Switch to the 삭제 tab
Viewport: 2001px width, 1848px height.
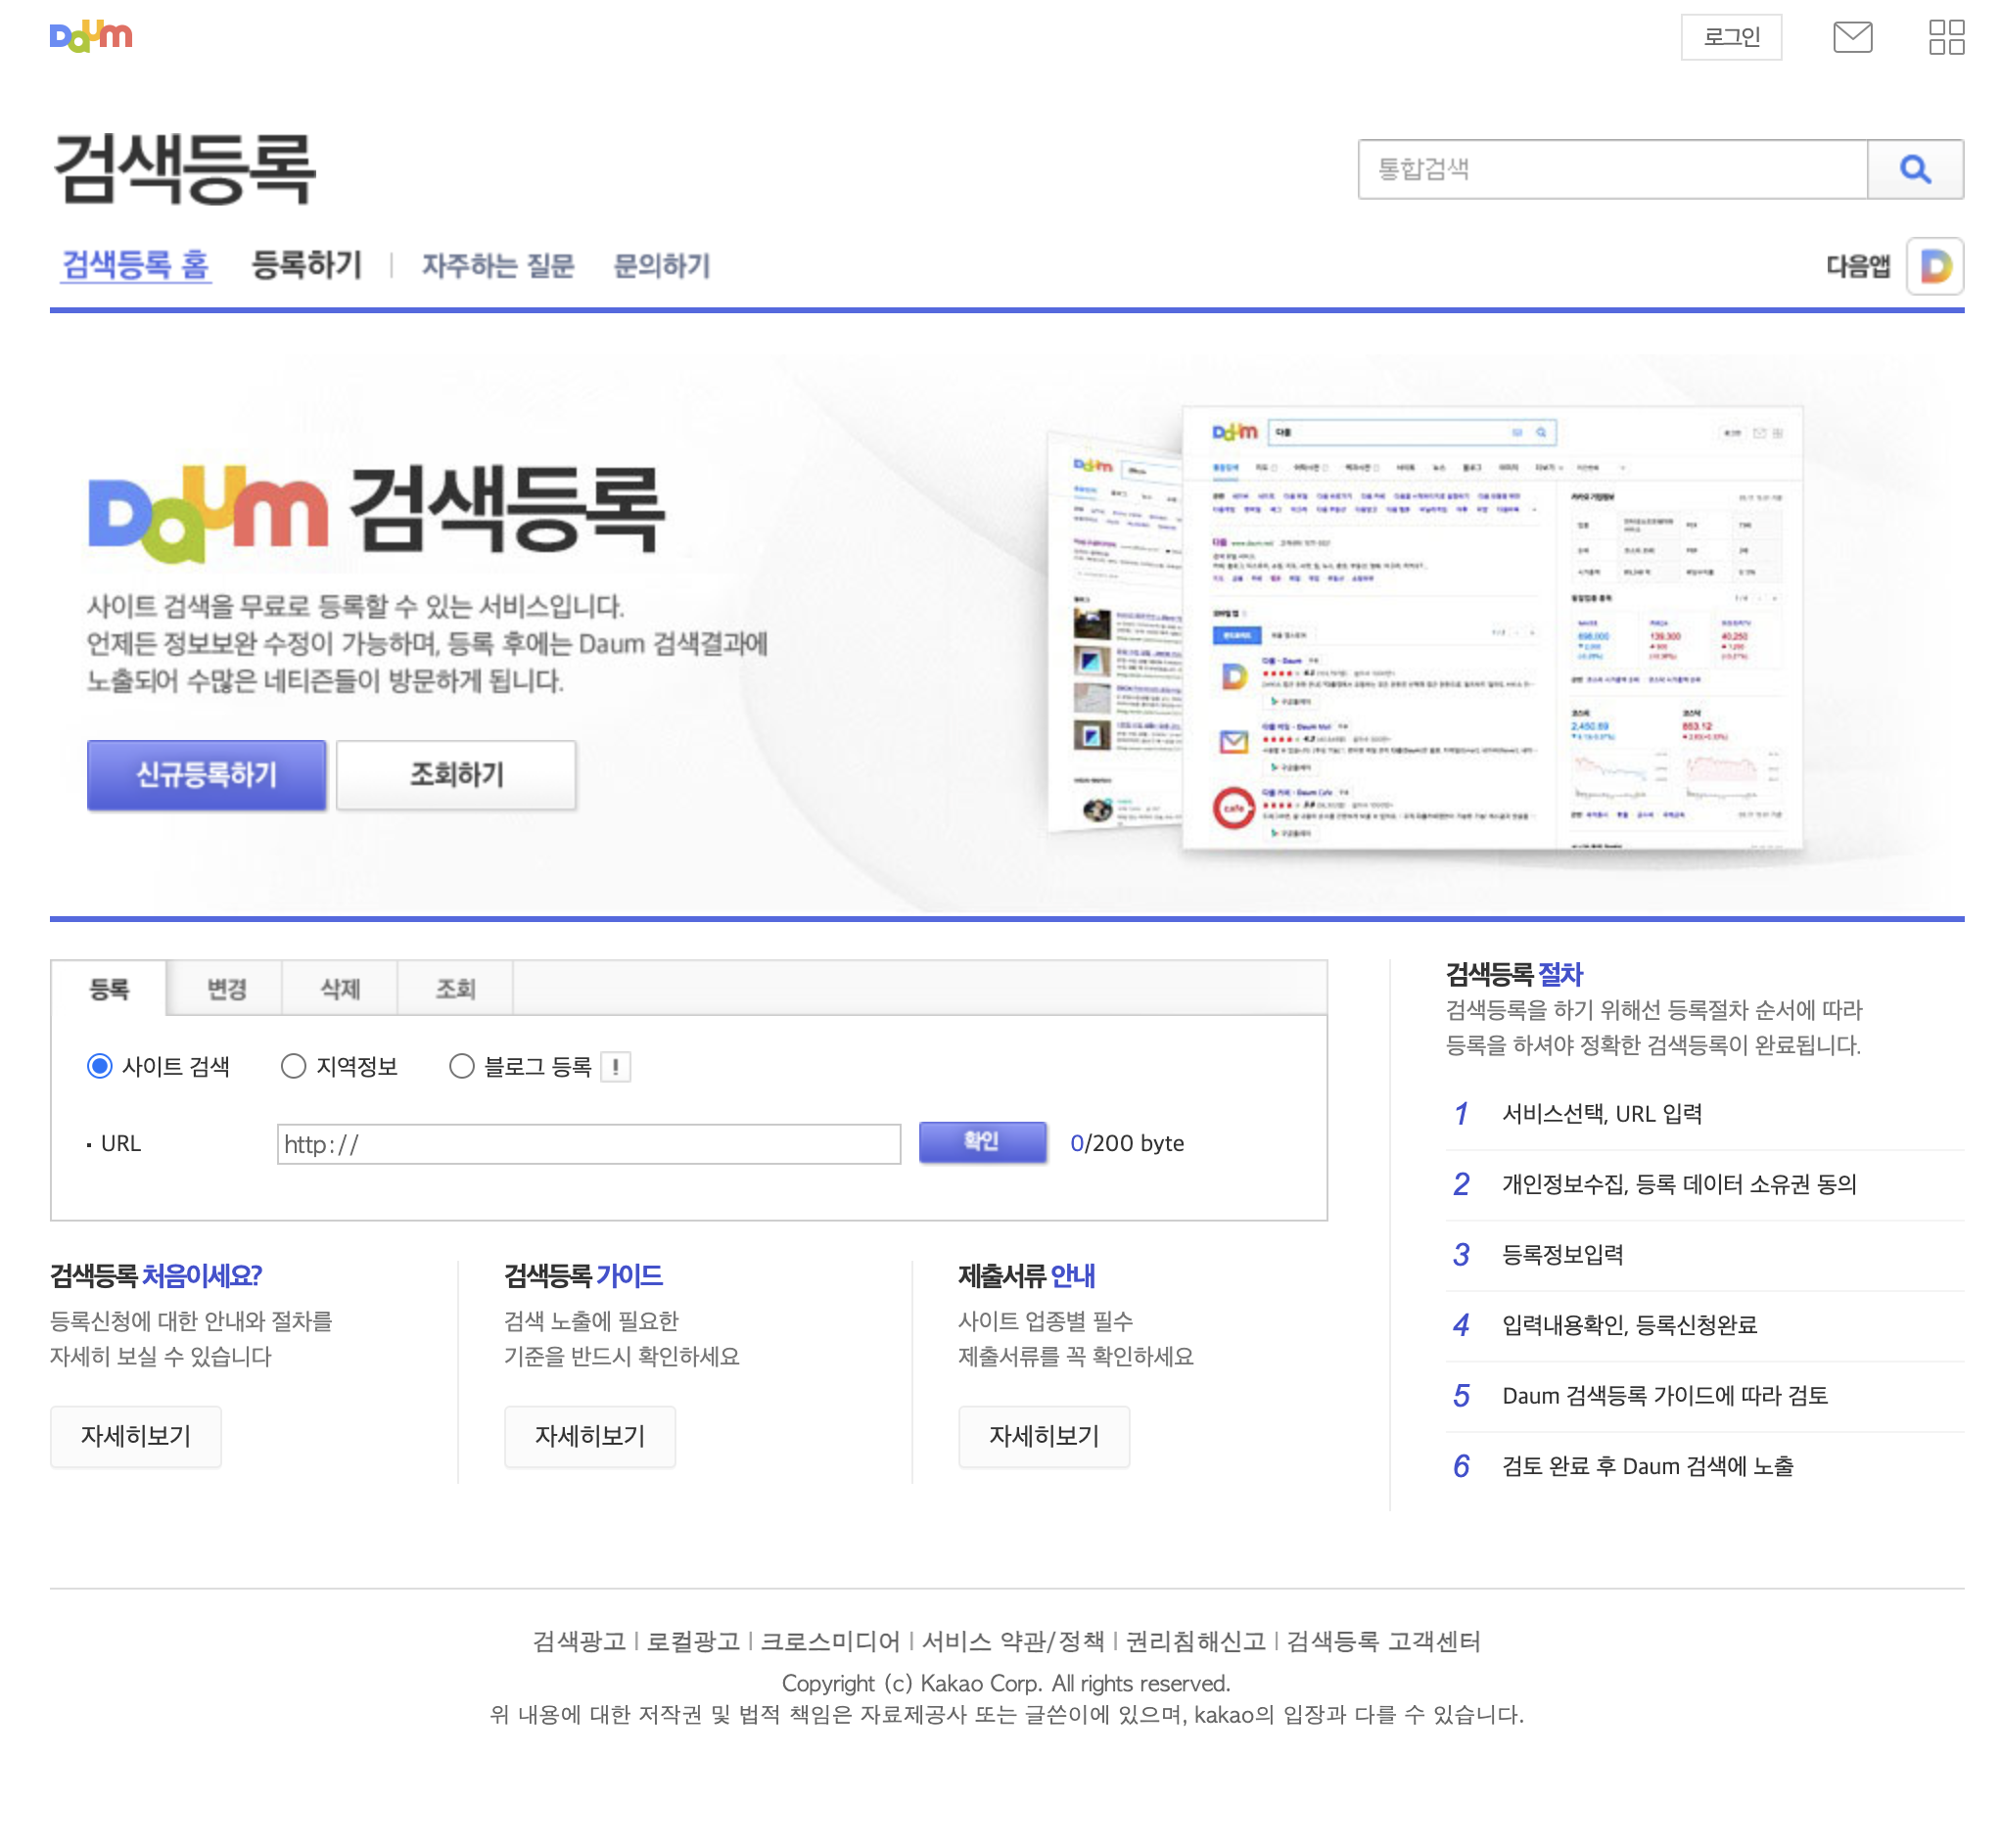click(340, 989)
